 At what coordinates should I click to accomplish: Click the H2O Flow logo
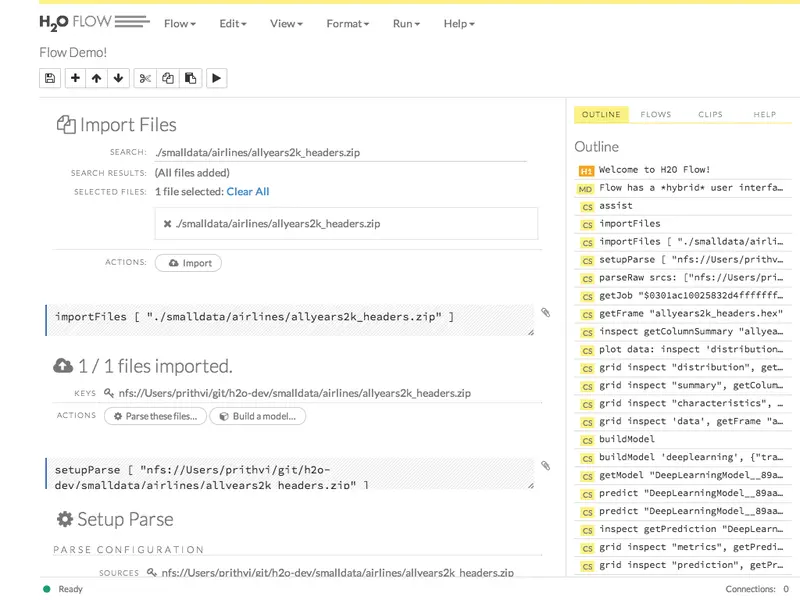click(94, 22)
